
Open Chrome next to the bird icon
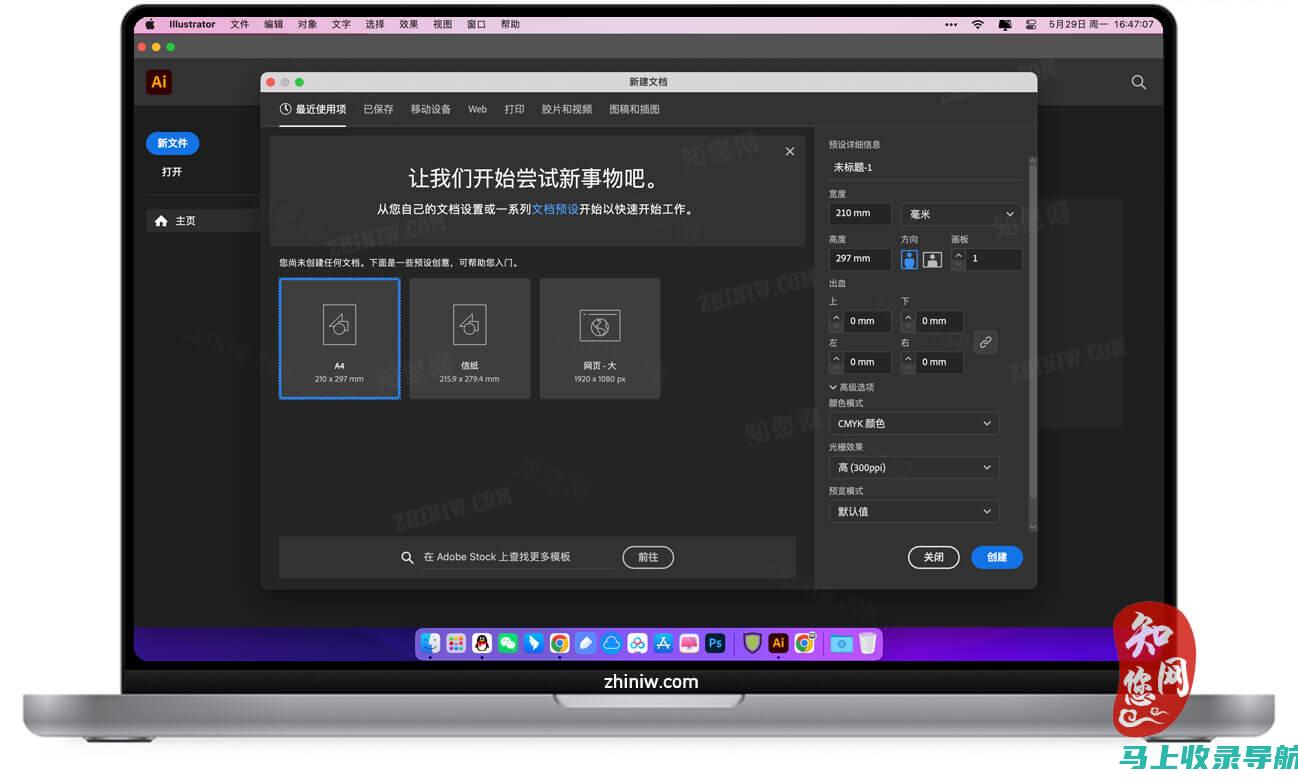pyautogui.click(x=560, y=643)
